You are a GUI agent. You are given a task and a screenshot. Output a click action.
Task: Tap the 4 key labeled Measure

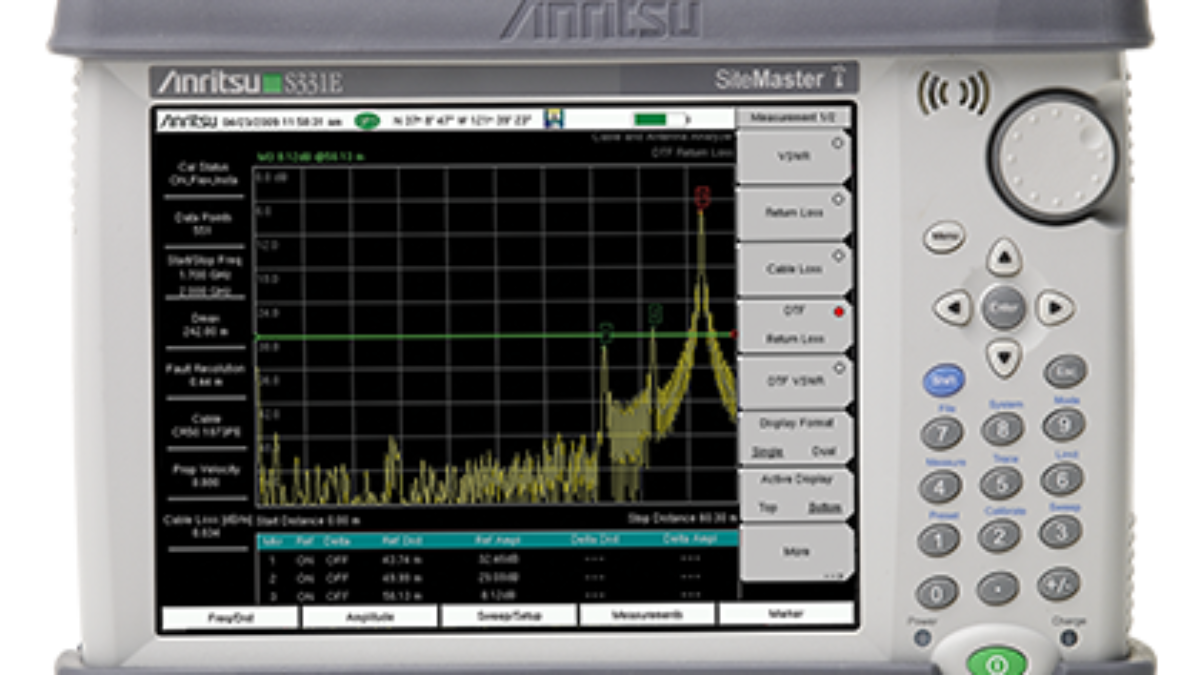pyautogui.click(x=940, y=487)
